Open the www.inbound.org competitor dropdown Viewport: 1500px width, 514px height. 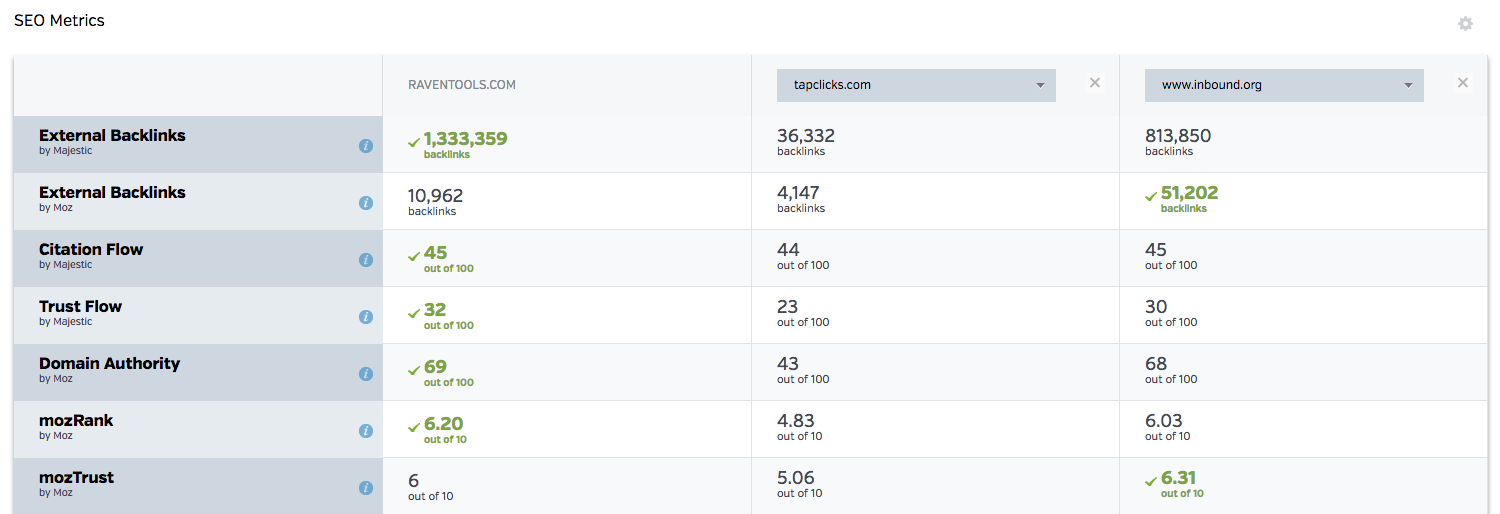(1284, 85)
